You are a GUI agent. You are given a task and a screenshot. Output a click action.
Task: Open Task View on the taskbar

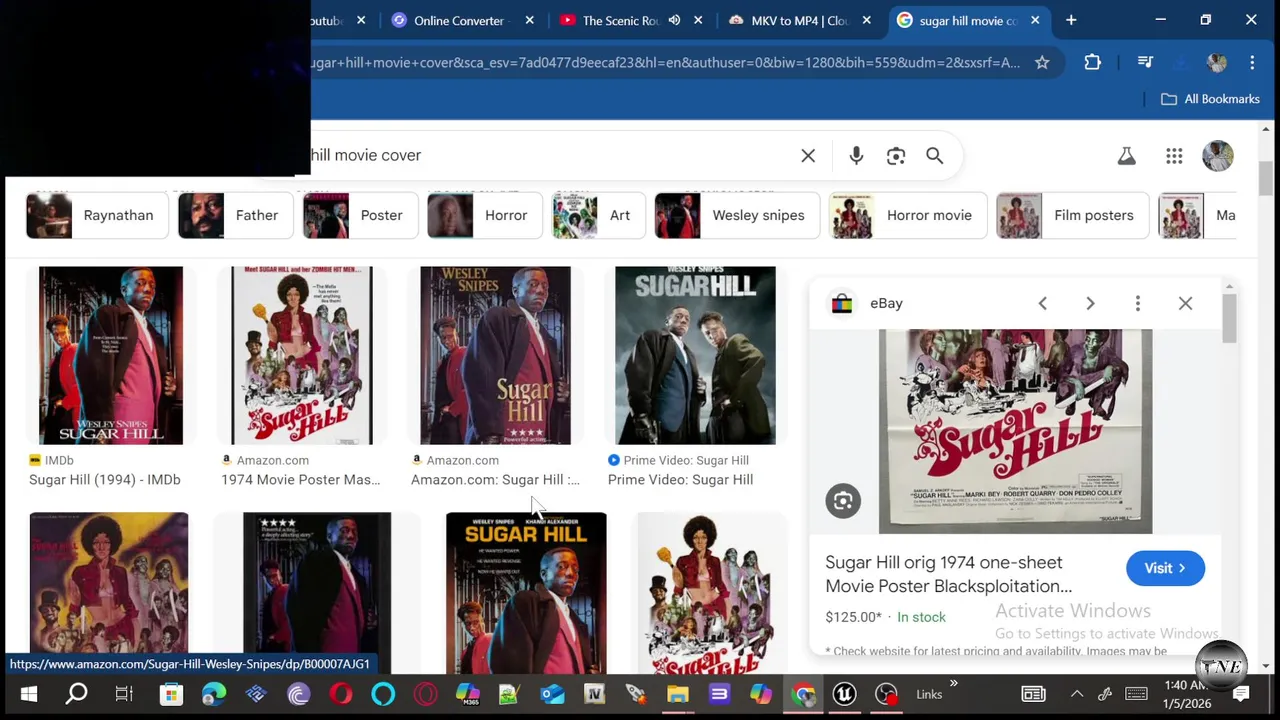point(124,694)
